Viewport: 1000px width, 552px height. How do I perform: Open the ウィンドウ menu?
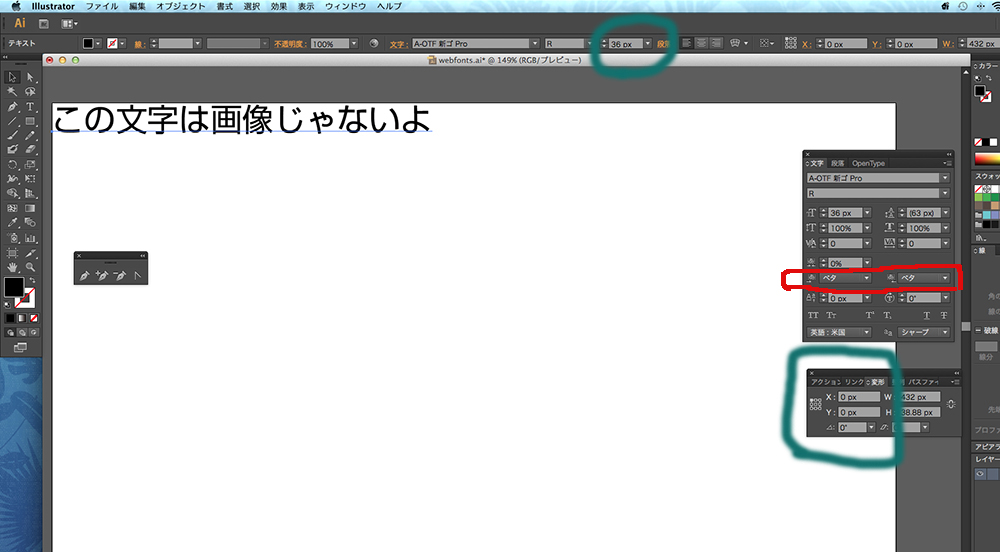click(346, 6)
